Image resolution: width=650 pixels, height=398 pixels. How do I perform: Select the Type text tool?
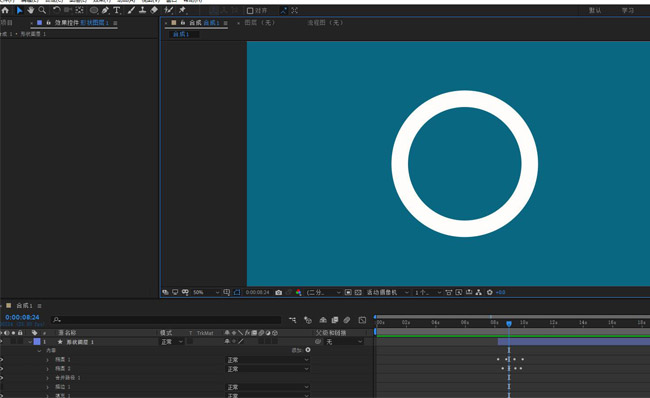(x=116, y=10)
